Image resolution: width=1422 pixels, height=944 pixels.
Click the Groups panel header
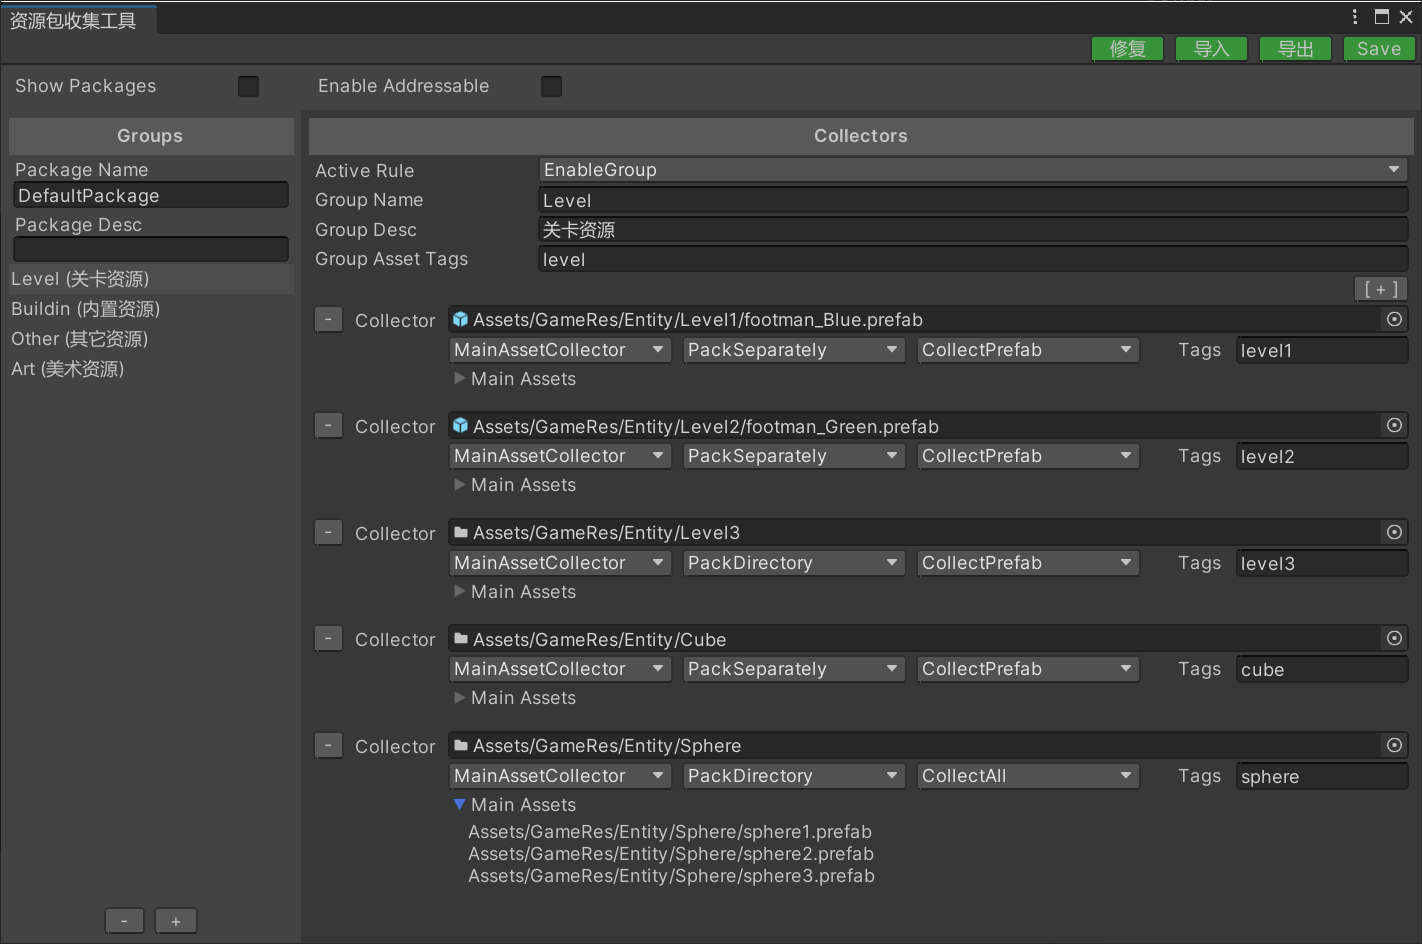pos(150,136)
